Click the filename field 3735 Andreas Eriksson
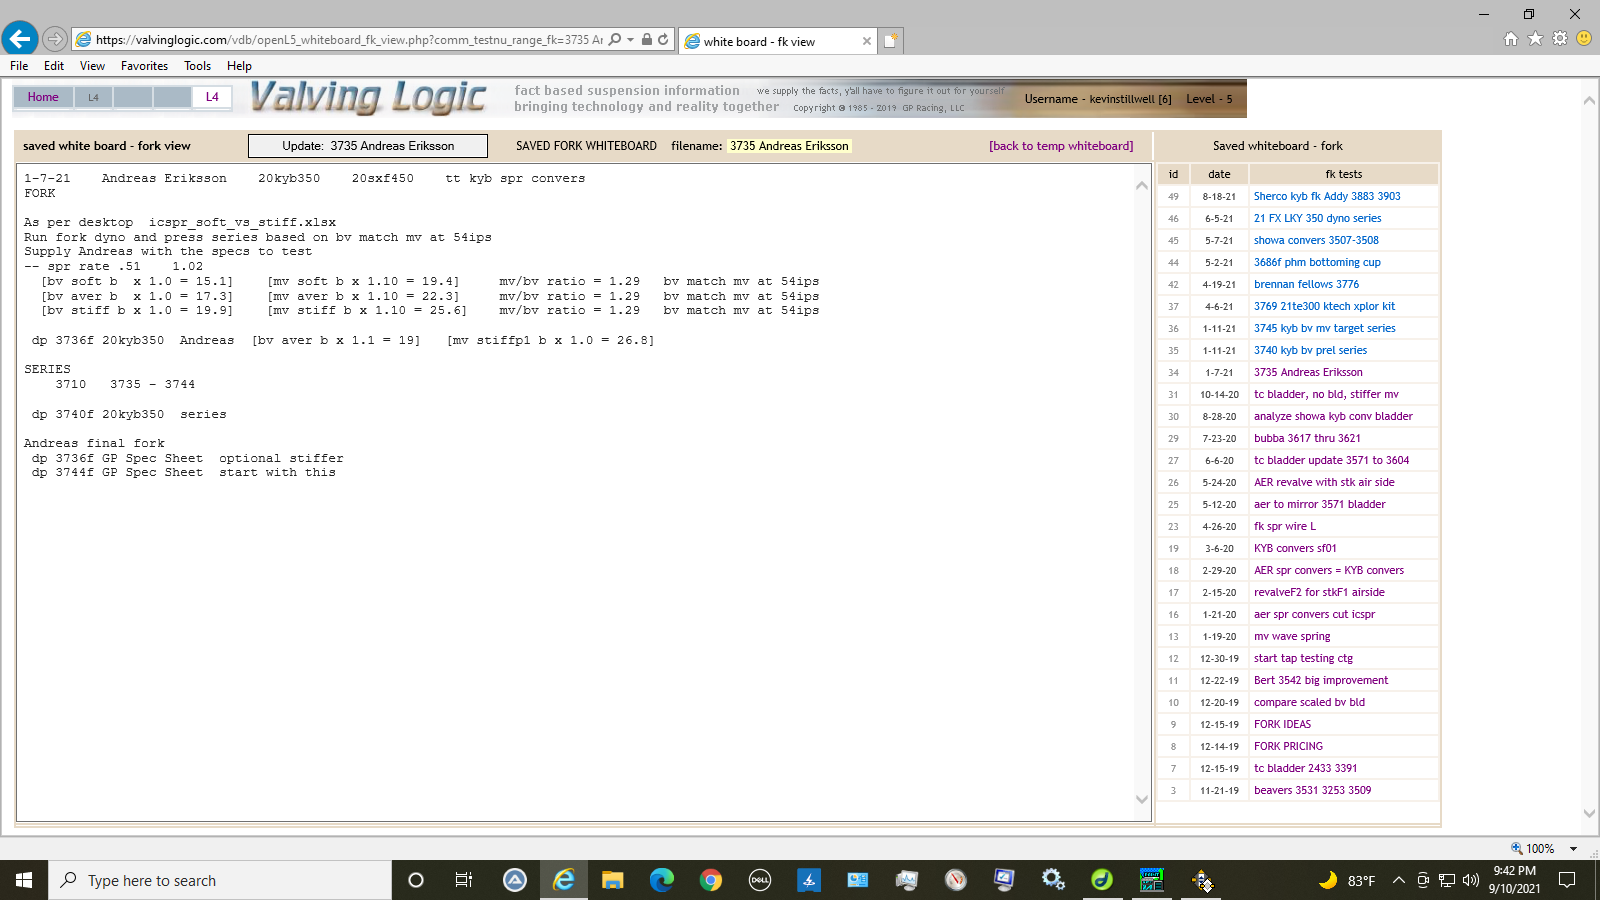 (789, 146)
